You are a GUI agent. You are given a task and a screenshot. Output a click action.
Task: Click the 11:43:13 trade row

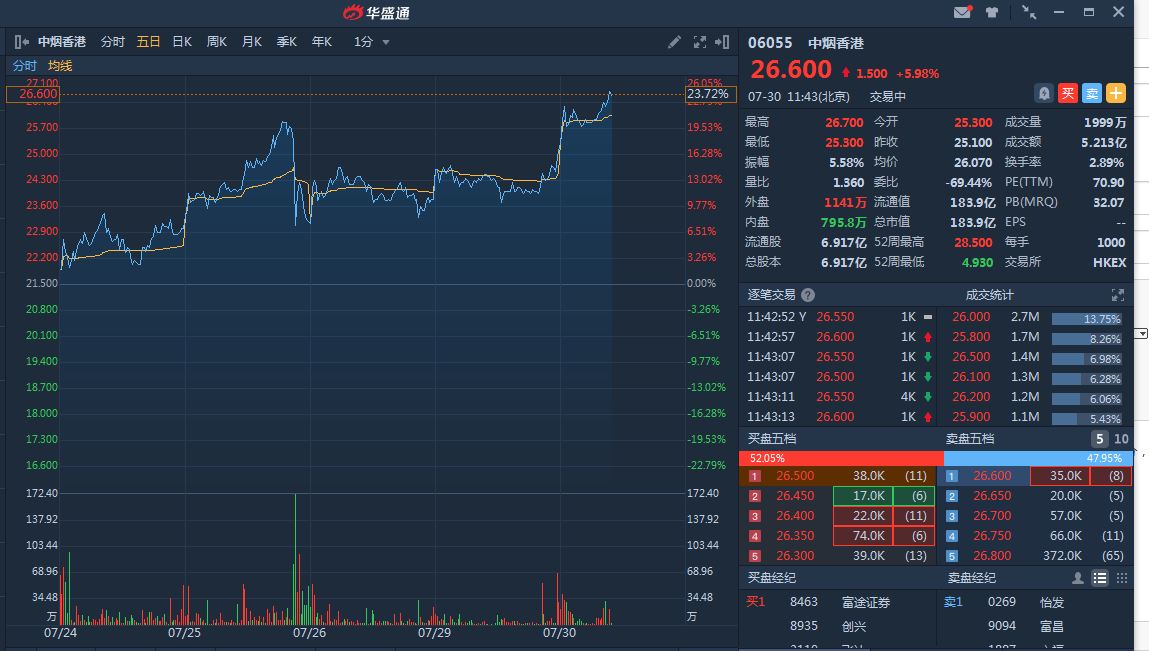click(840, 416)
